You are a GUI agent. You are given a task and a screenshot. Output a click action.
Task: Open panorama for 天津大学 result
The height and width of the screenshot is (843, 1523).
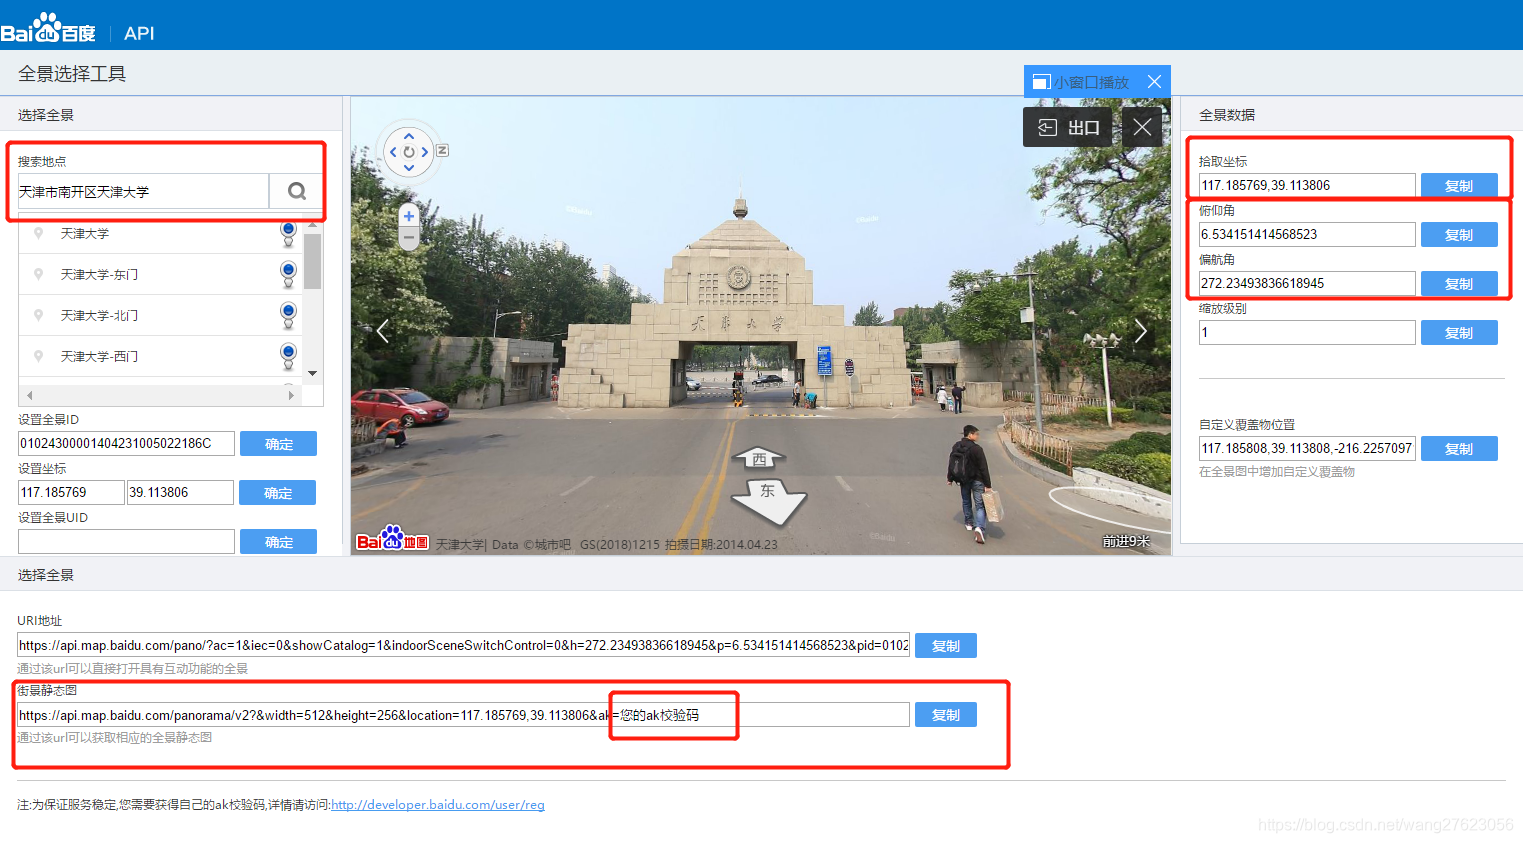(x=288, y=233)
